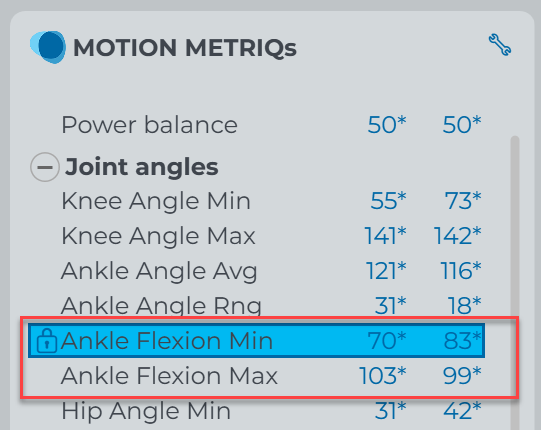
Task: Select the Ankle Flexion Max metric
Action: pyautogui.click(x=271, y=375)
